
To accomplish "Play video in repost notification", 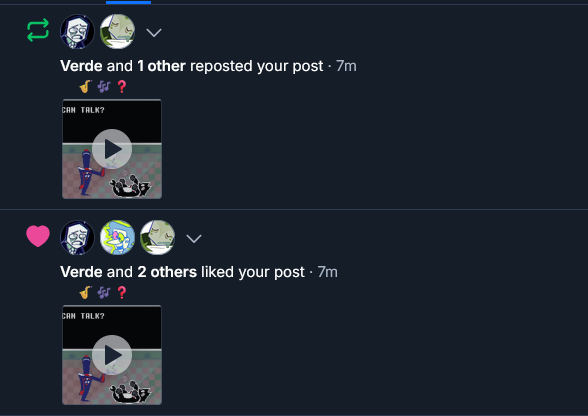I will click(112, 149).
